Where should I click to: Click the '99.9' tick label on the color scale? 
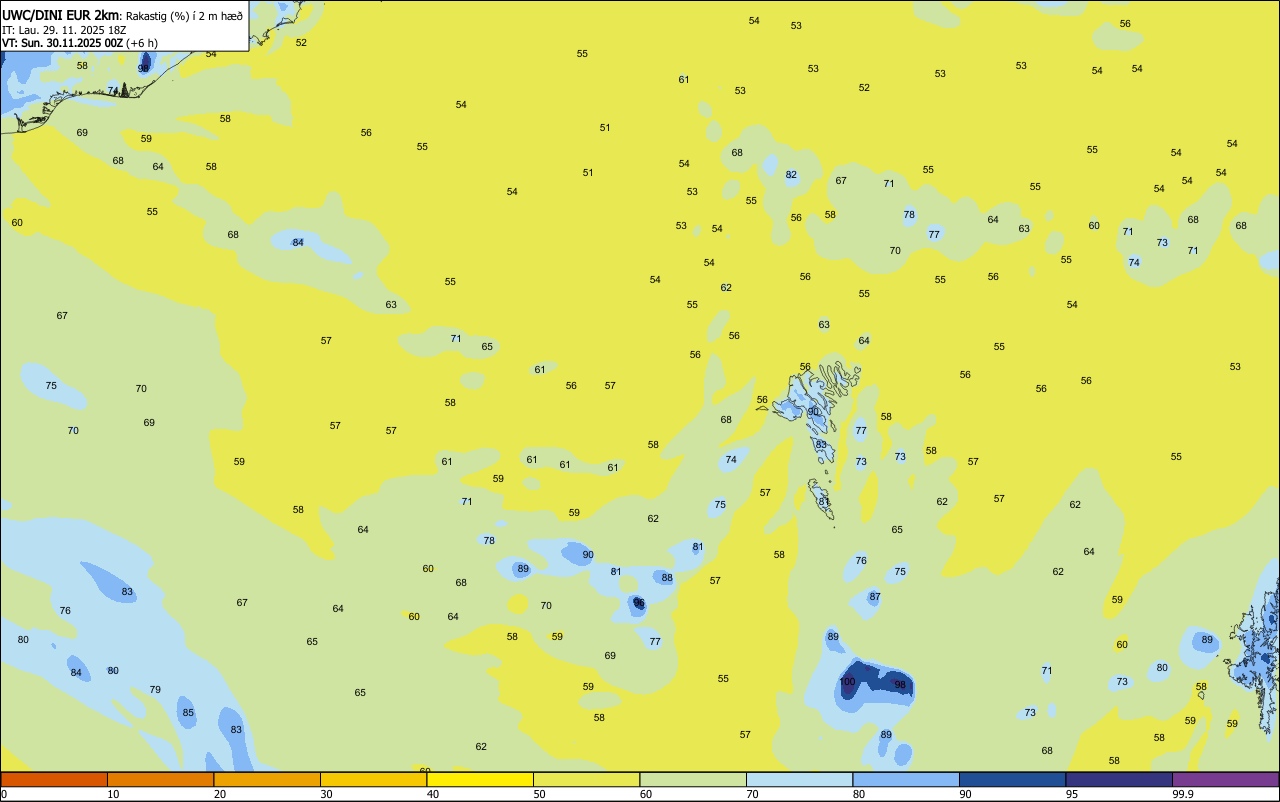click(x=1183, y=794)
